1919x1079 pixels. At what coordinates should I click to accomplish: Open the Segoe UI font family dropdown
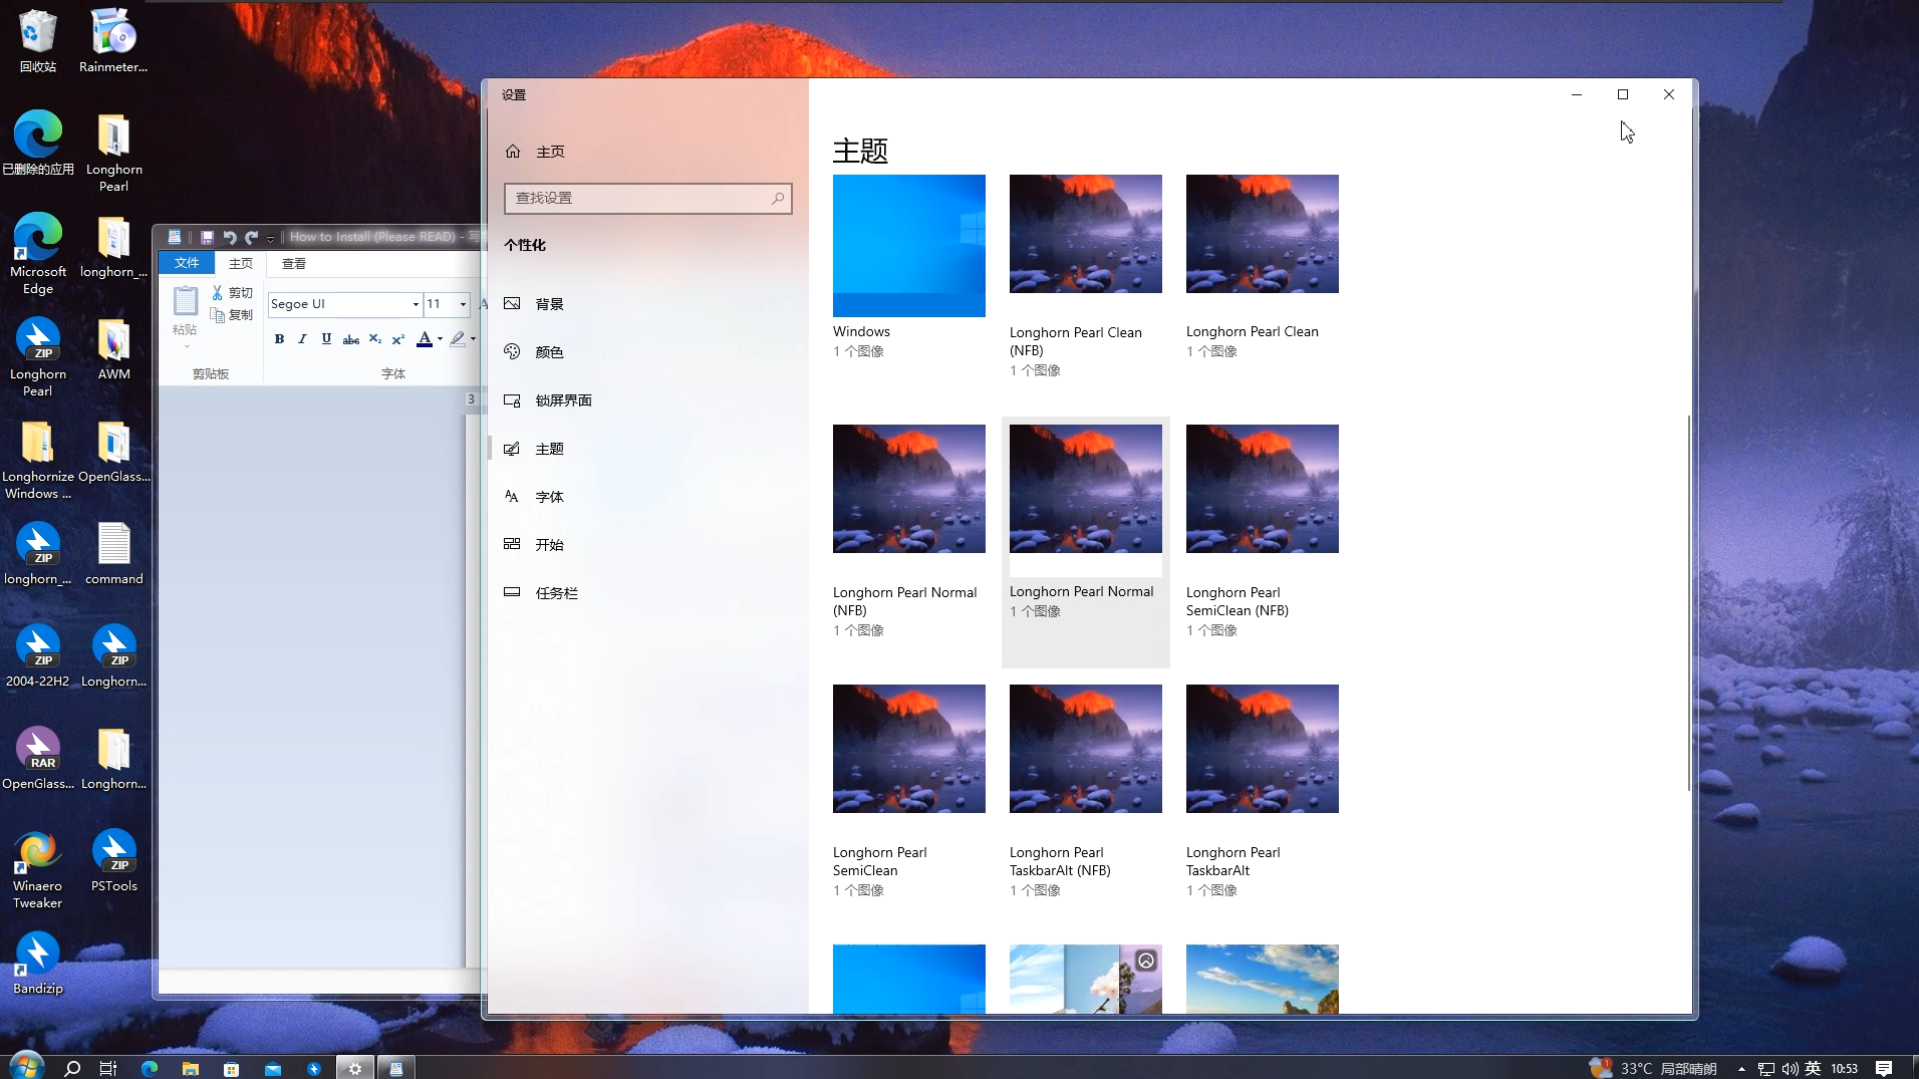click(415, 304)
